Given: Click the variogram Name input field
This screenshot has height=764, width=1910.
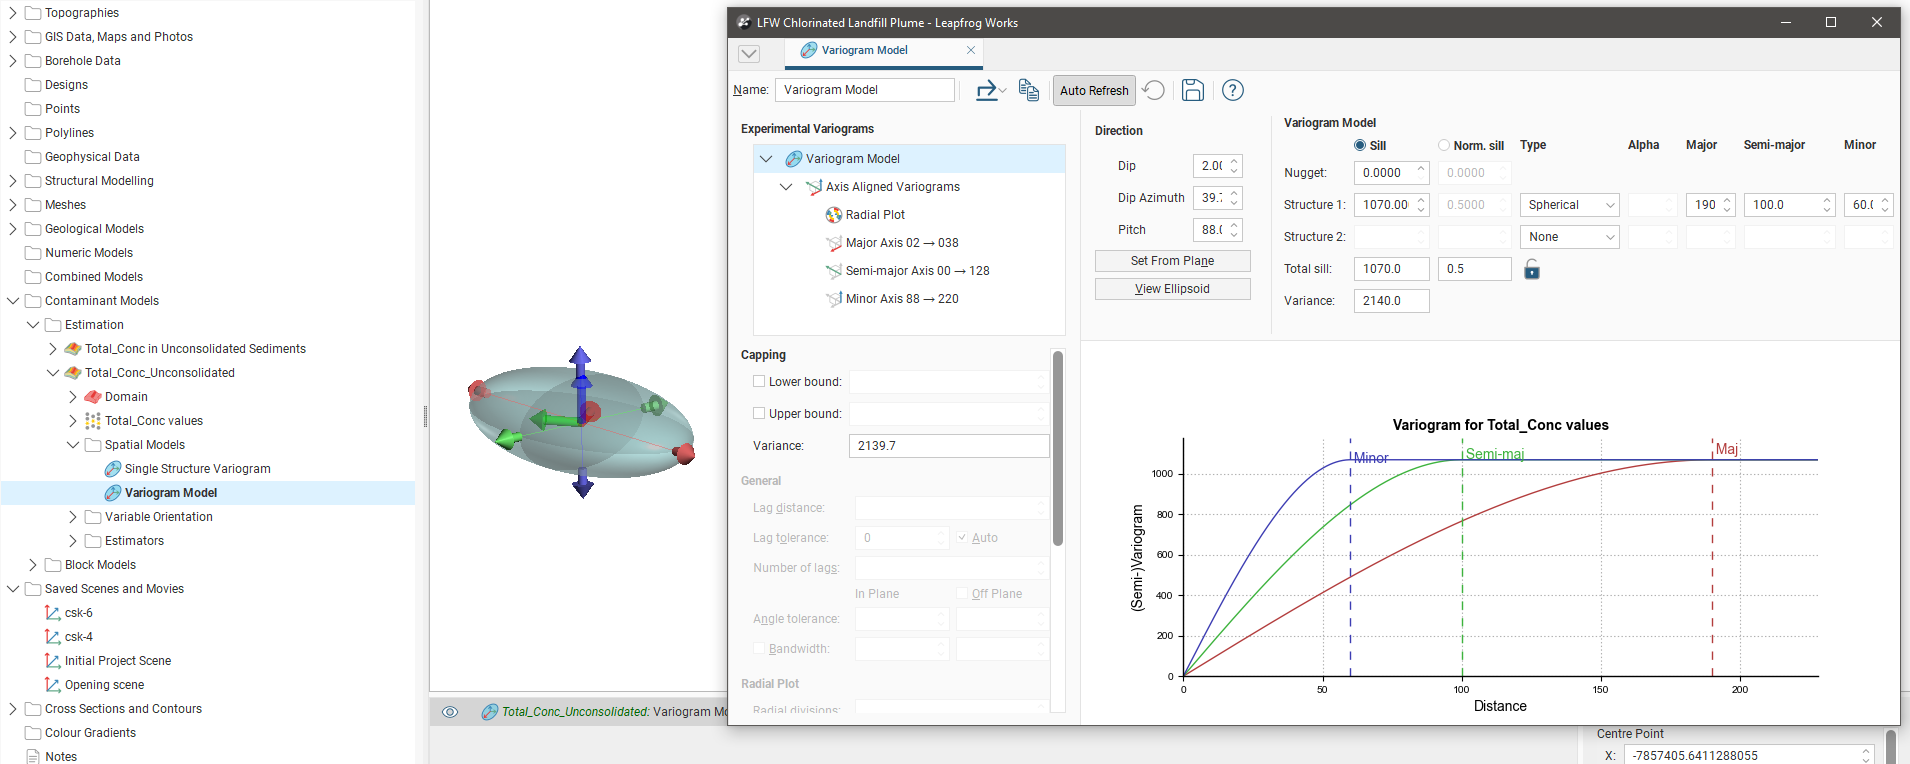Looking at the screenshot, I should (x=864, y=90).
